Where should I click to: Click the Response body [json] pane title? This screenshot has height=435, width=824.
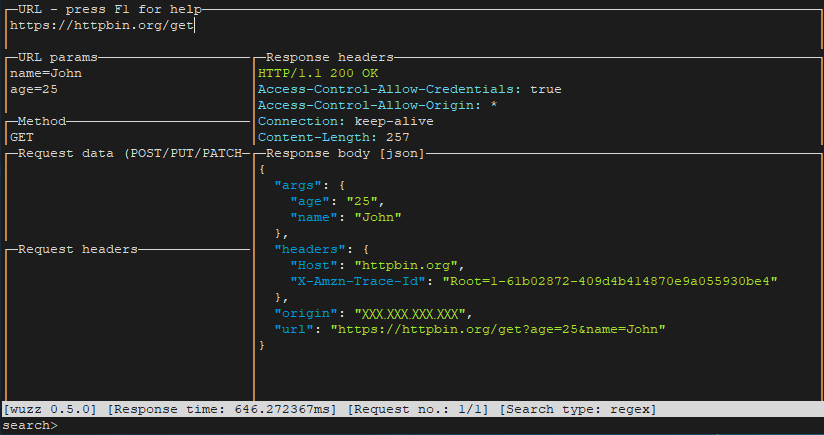(x=346, y=153)
